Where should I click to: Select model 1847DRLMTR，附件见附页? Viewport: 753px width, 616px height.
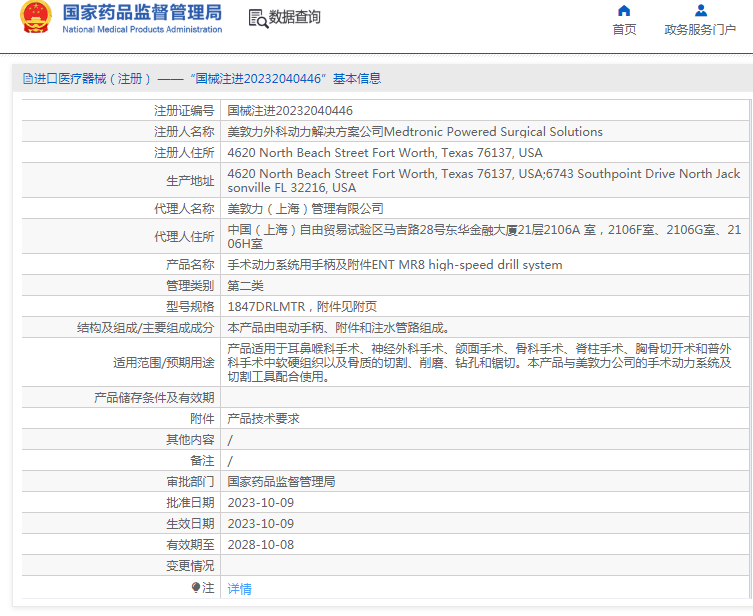tap(302, 307)
